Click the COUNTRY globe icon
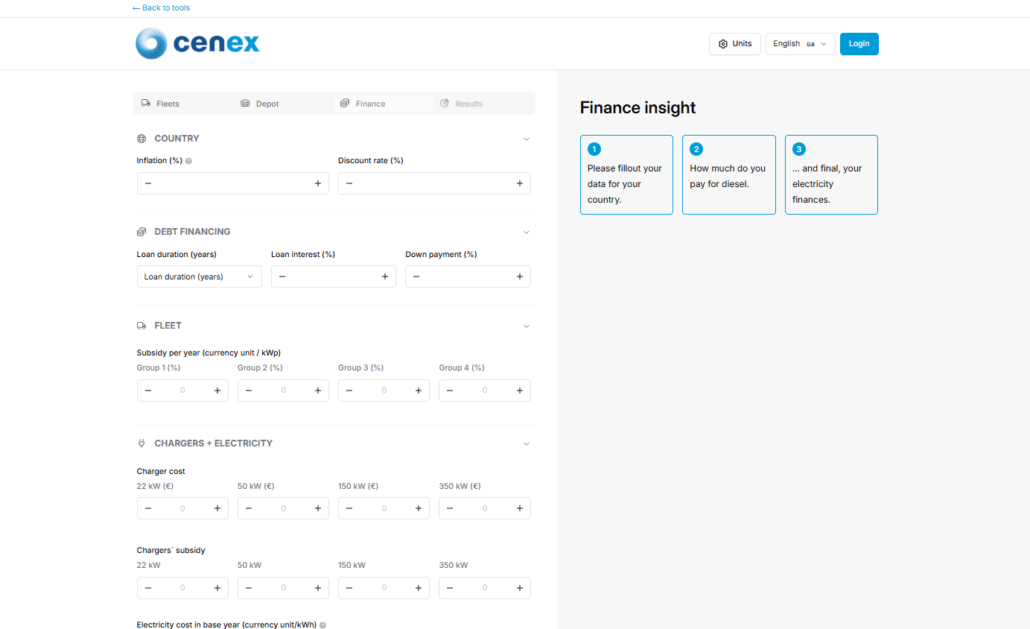 pos(141,139)
